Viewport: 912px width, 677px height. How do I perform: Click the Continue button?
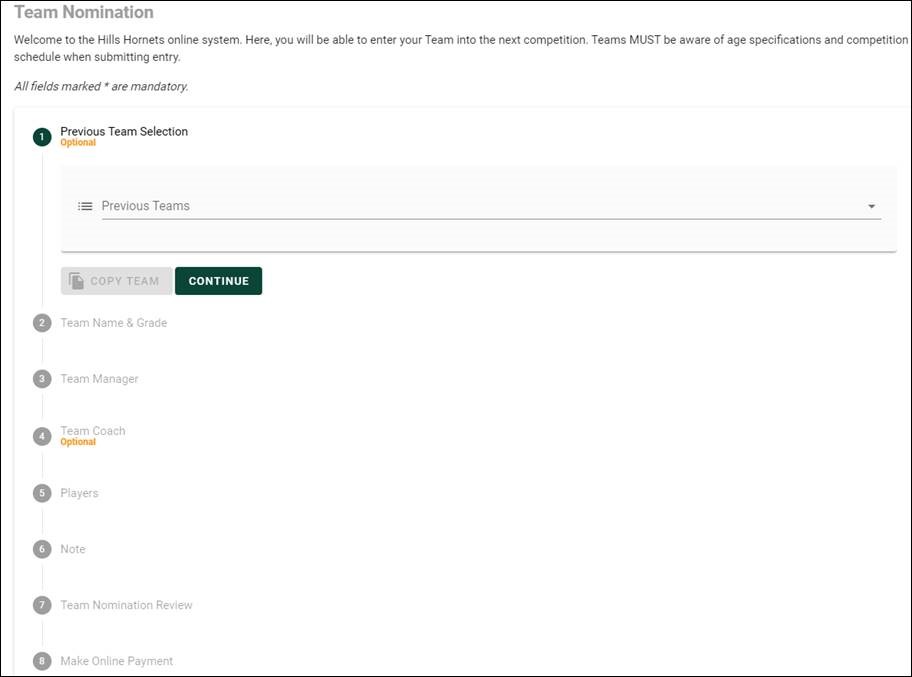[x=219, y=281]
